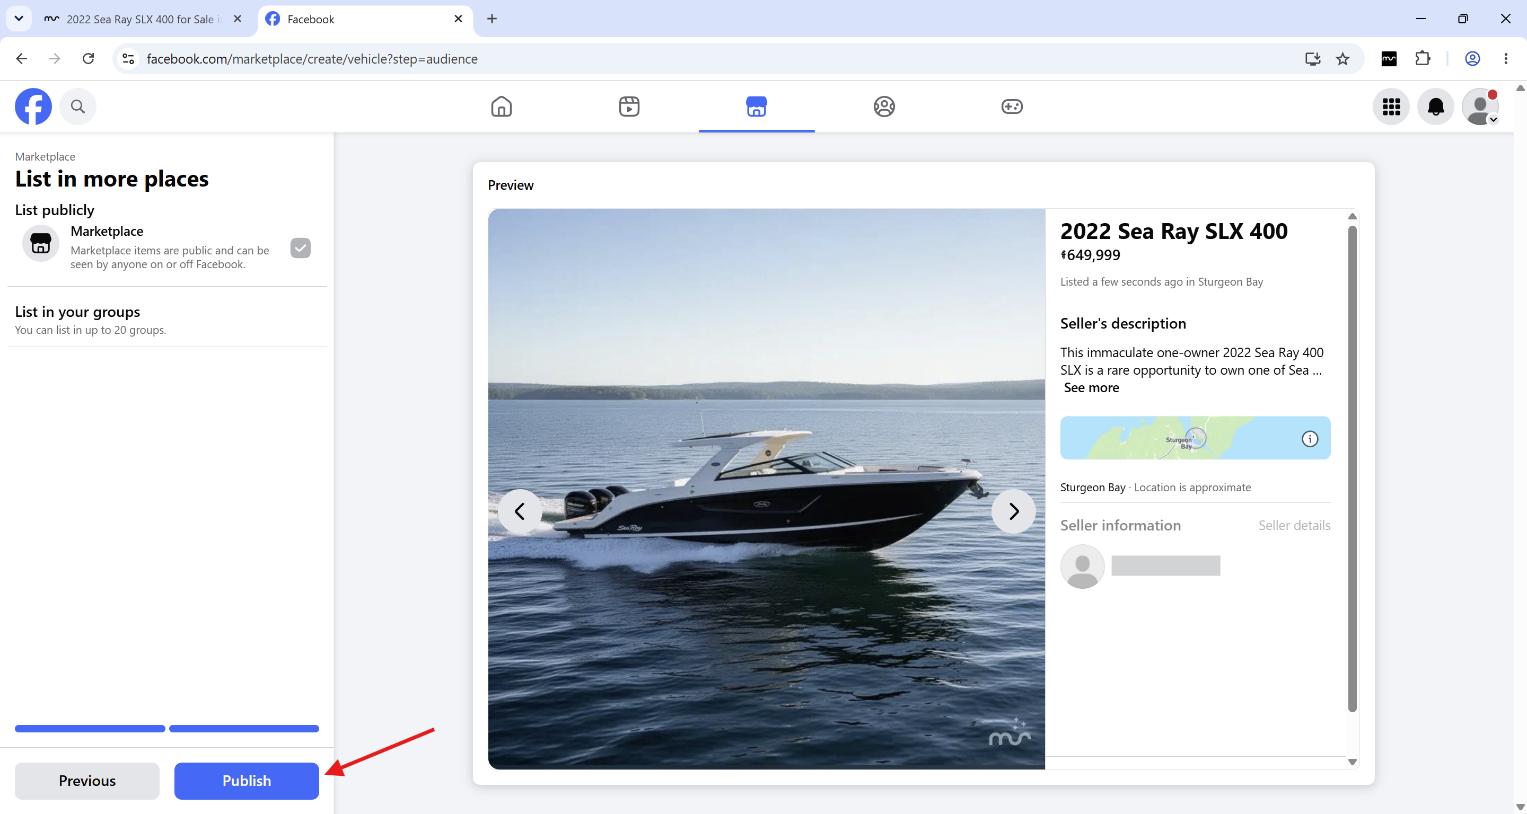Click the 'List in your groups' heading

[78, 312]
